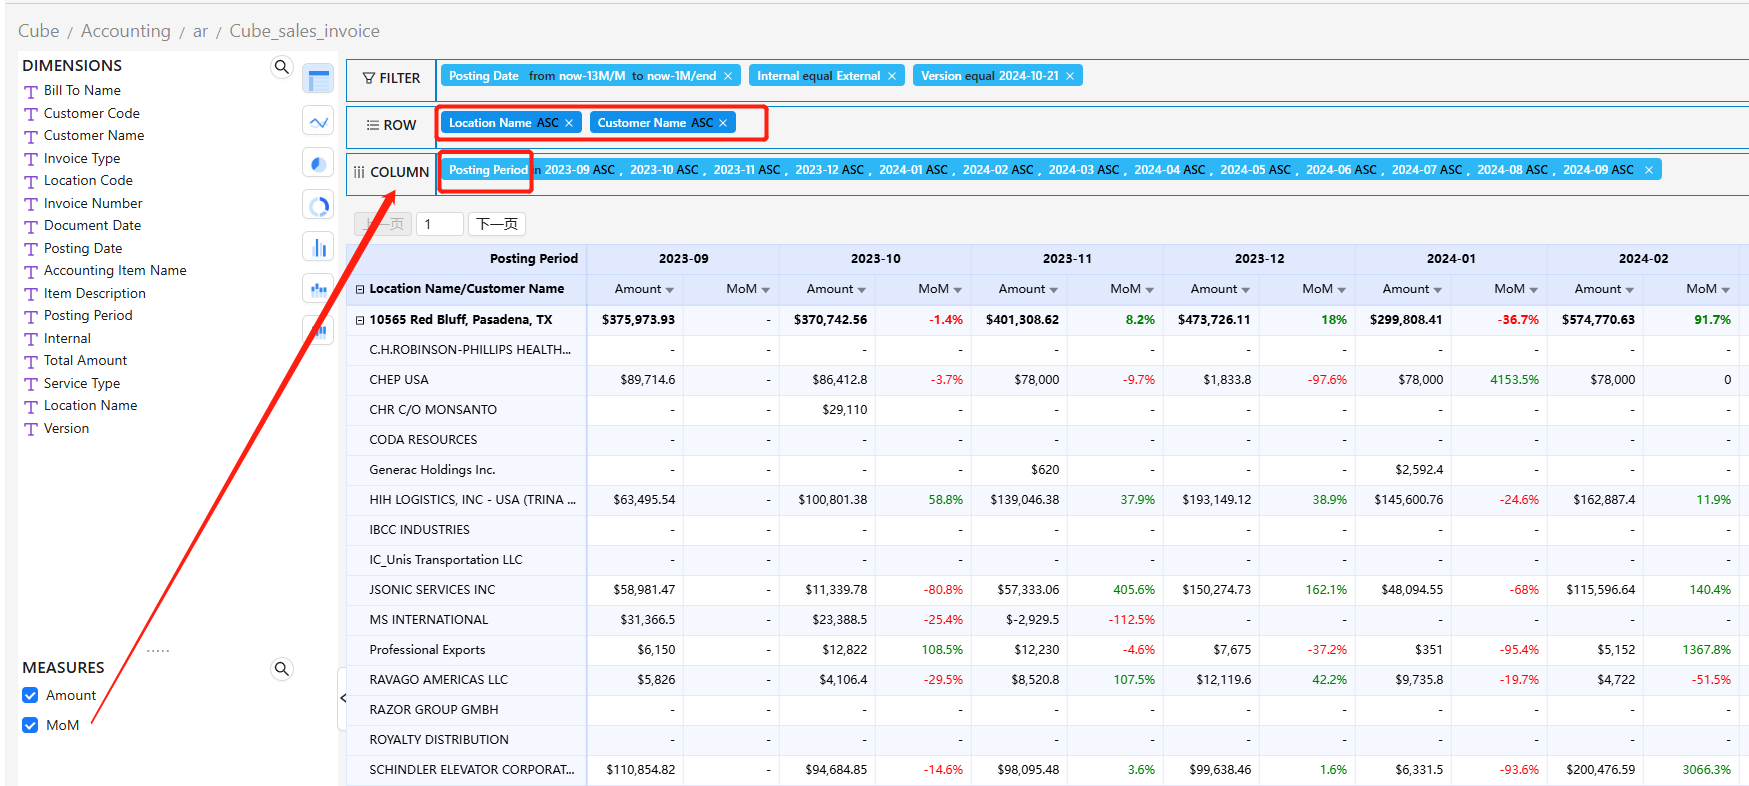Click the $375,973.93 total amount cell
1749x786 pixels.
(x=638, y=320)
